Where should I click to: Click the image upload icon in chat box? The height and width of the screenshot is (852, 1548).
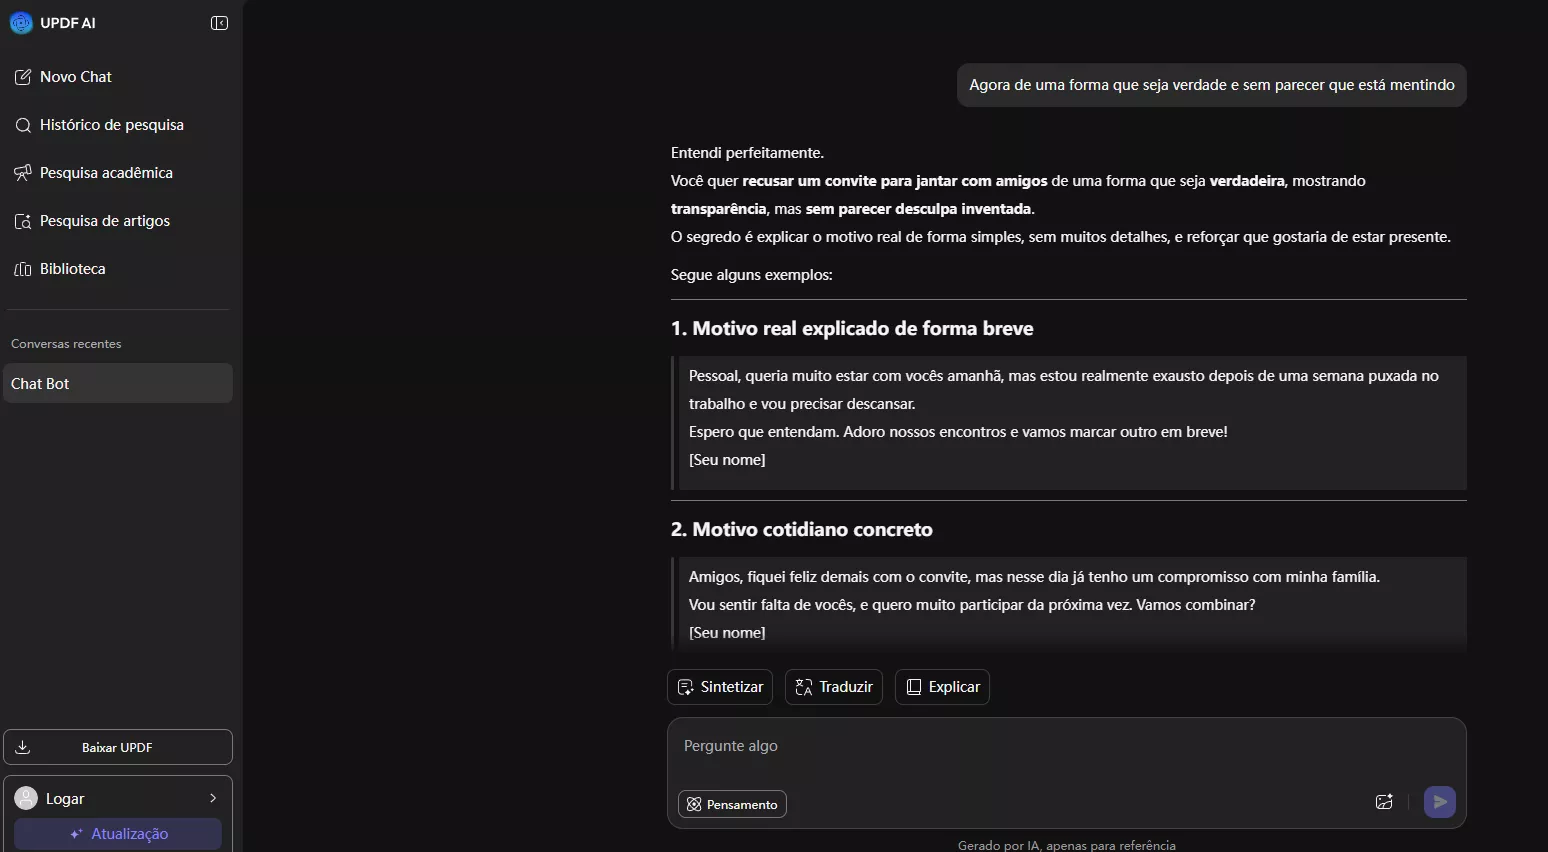pyautogui.click(x=1384, y=802)
